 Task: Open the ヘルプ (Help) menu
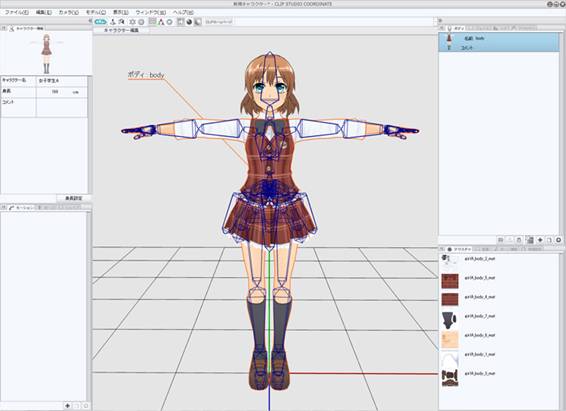(x=183, y=12)
